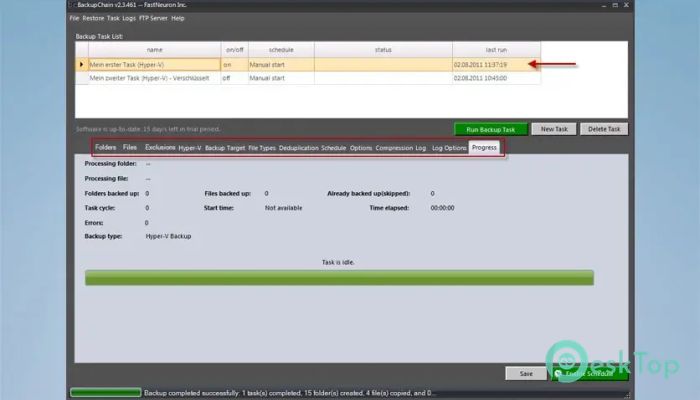Select task 'Mein erster Task (Hyper-V)'
Viewport: 700px width, 400px height.
click(154, 65)
